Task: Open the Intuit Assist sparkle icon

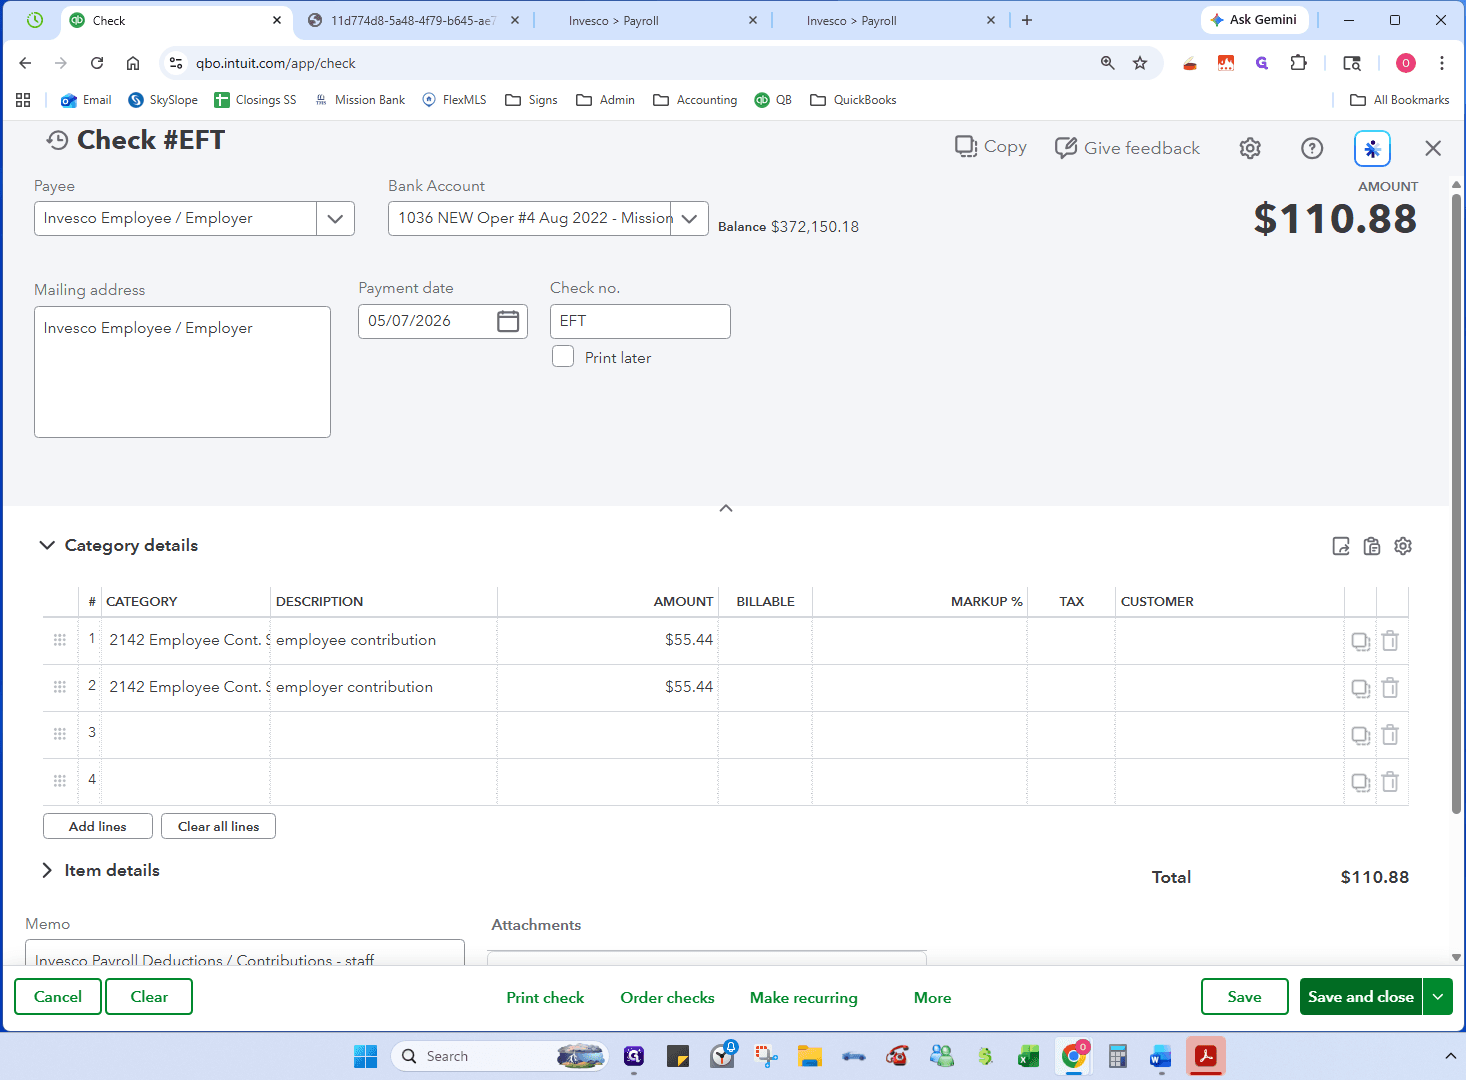Action: [x=1372, y=148]
